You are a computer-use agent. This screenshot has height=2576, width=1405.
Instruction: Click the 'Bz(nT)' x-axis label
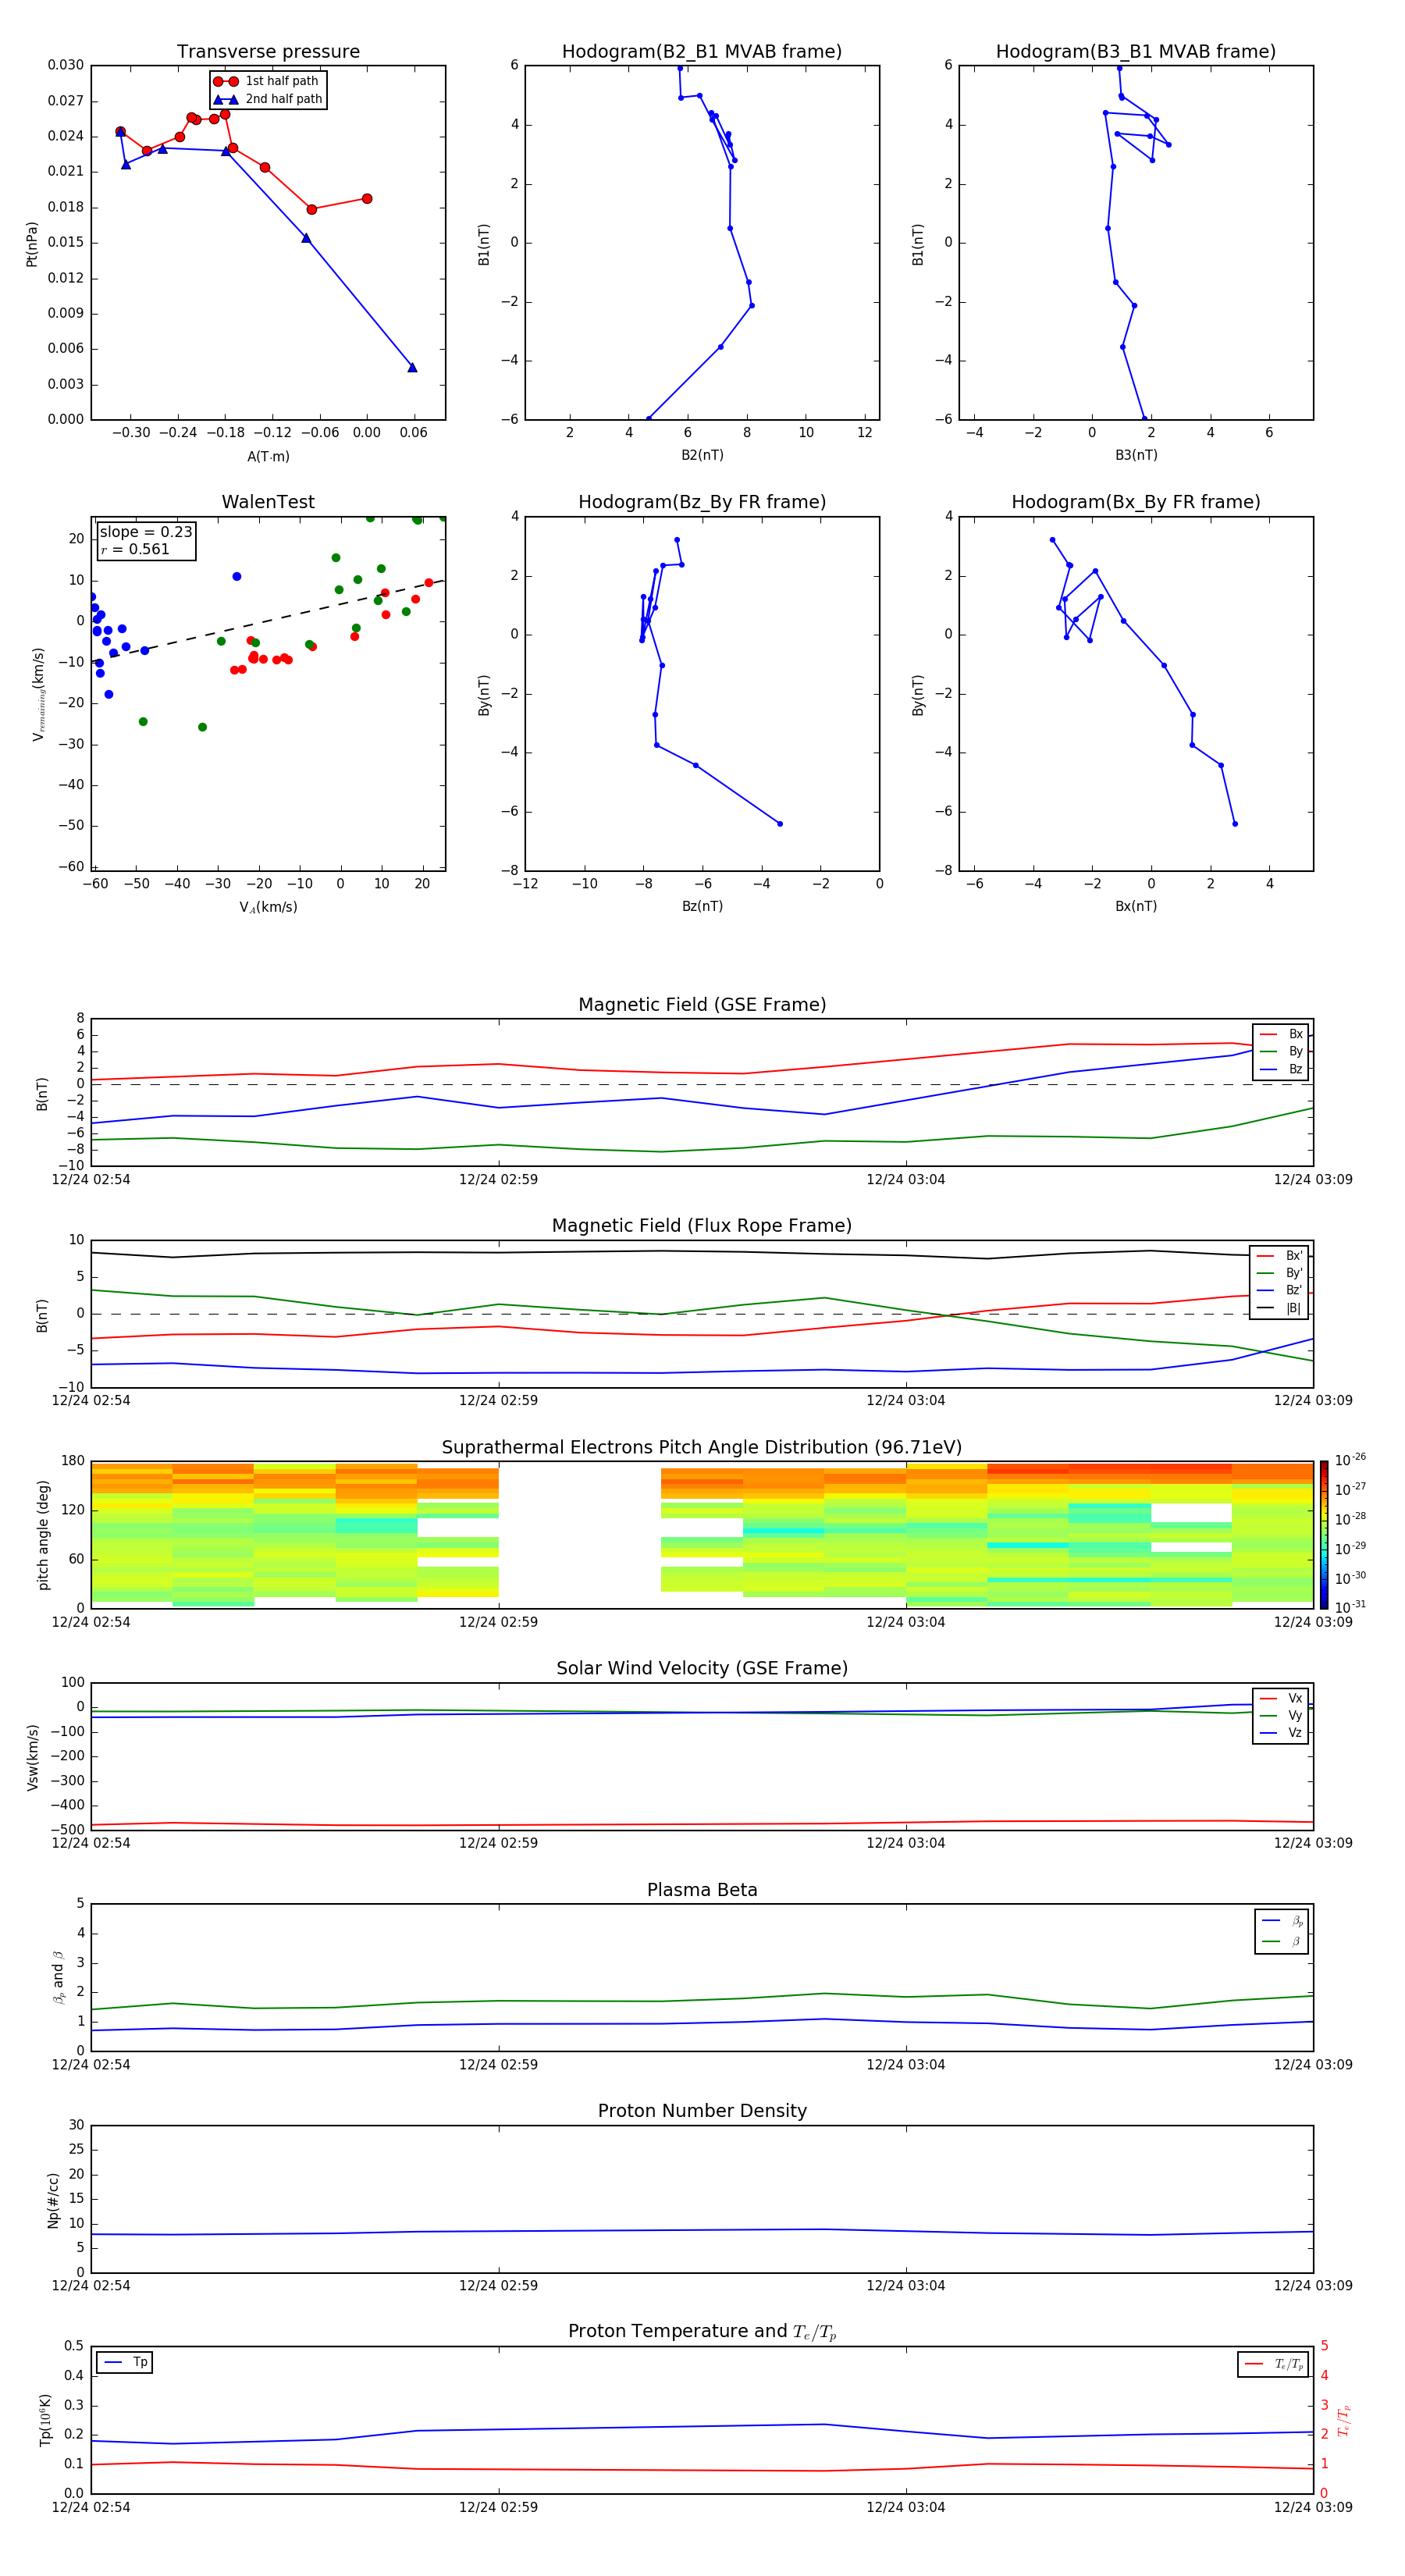(702, 906)
